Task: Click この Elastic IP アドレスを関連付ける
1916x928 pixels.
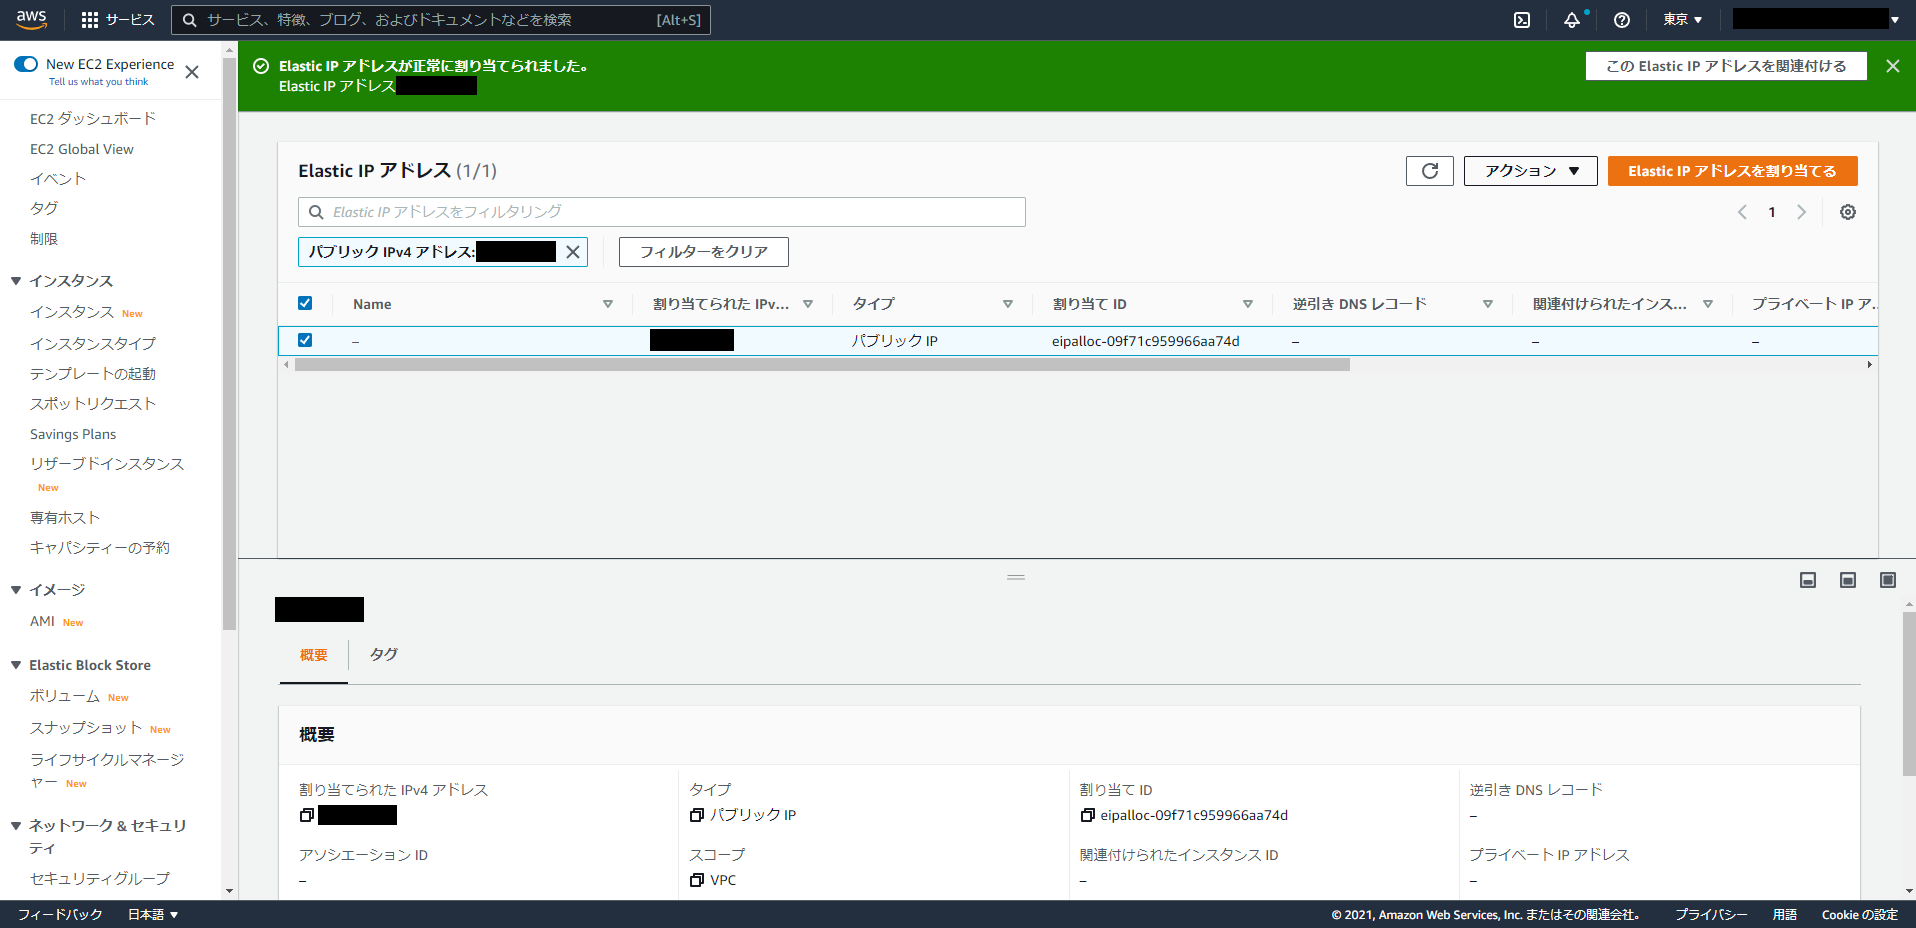Action: [x=1726, y=66]
